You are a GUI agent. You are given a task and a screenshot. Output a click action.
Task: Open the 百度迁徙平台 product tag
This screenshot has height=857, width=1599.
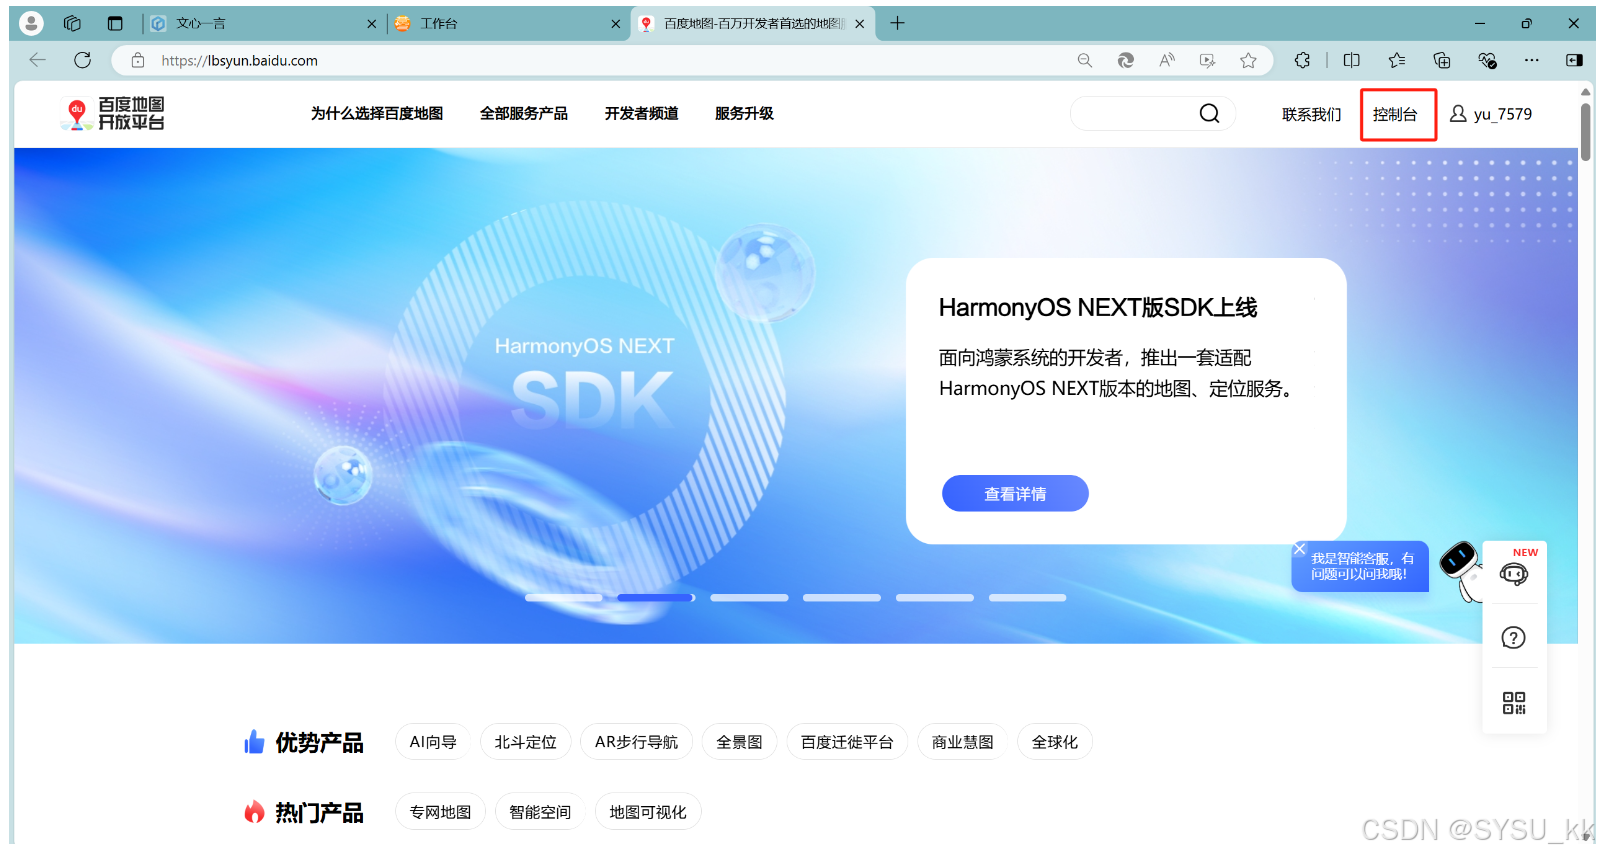[847, 742]
